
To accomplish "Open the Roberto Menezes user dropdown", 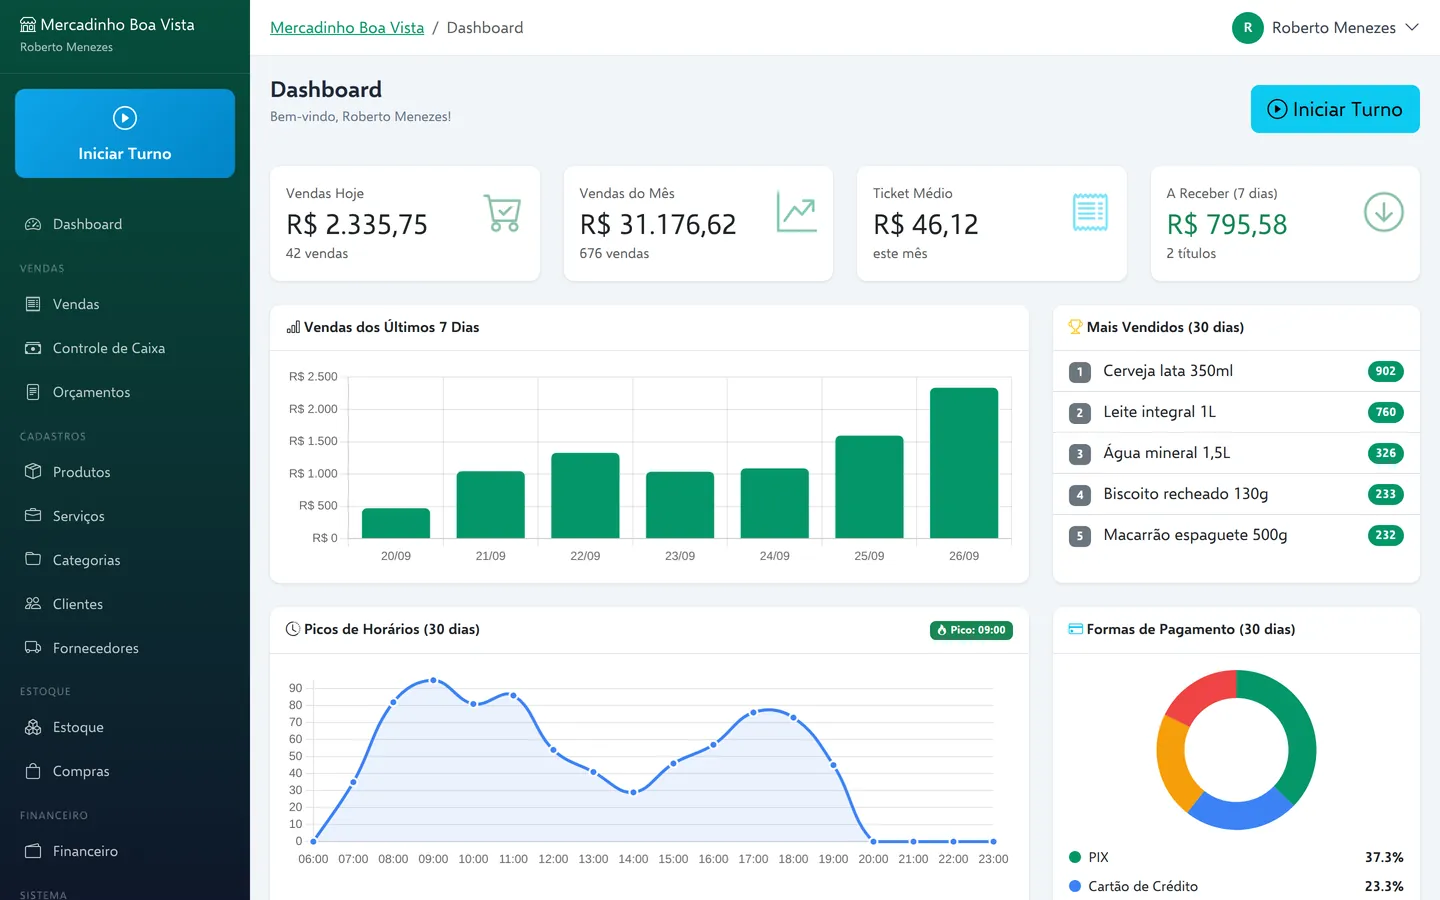I will pos(1326,28).
